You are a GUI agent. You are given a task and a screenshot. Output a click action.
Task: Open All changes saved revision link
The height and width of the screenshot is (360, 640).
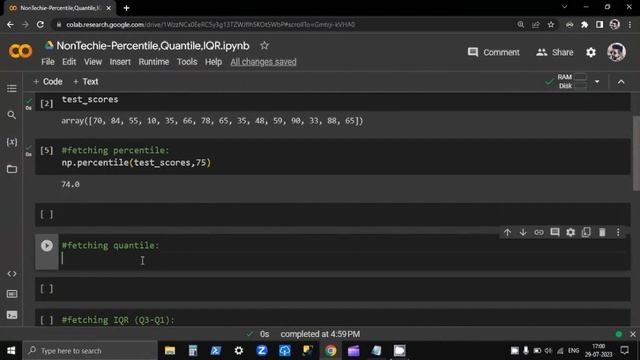263,62
